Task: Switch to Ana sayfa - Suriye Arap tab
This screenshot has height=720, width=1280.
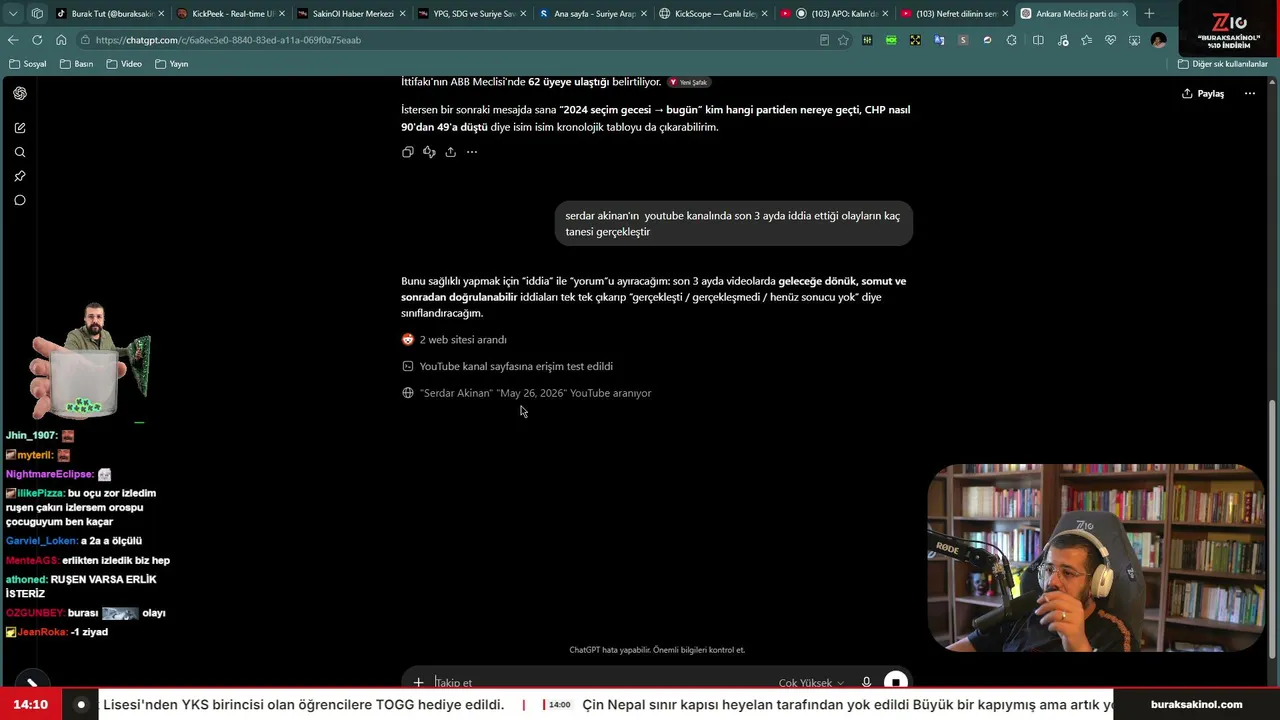Action: coord(592,14)
